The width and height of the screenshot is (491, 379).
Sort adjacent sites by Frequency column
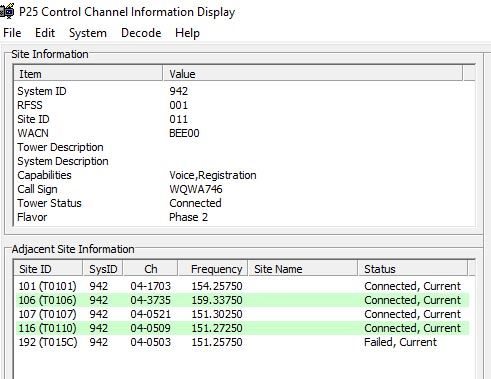click(213, 269)
